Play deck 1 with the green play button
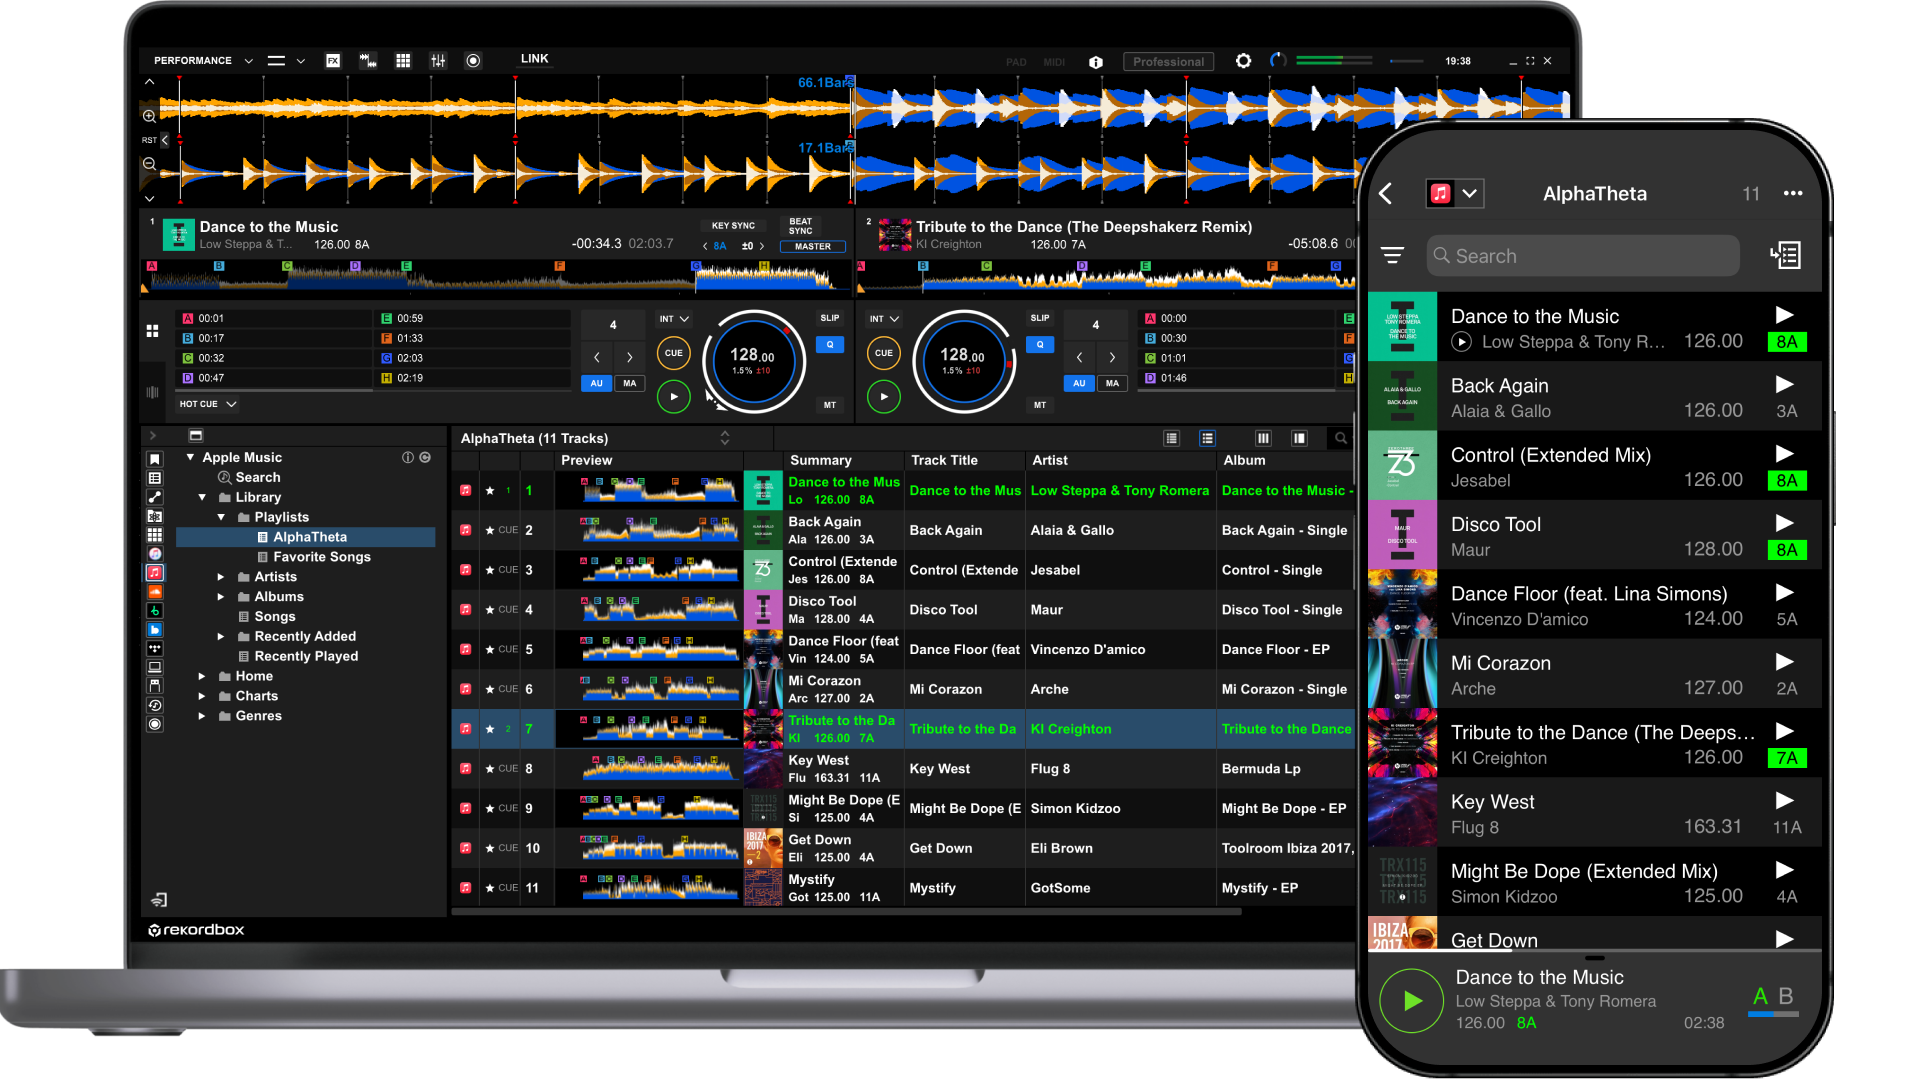This screenshot has width=1920, height=1080. [x=674, y=397]
